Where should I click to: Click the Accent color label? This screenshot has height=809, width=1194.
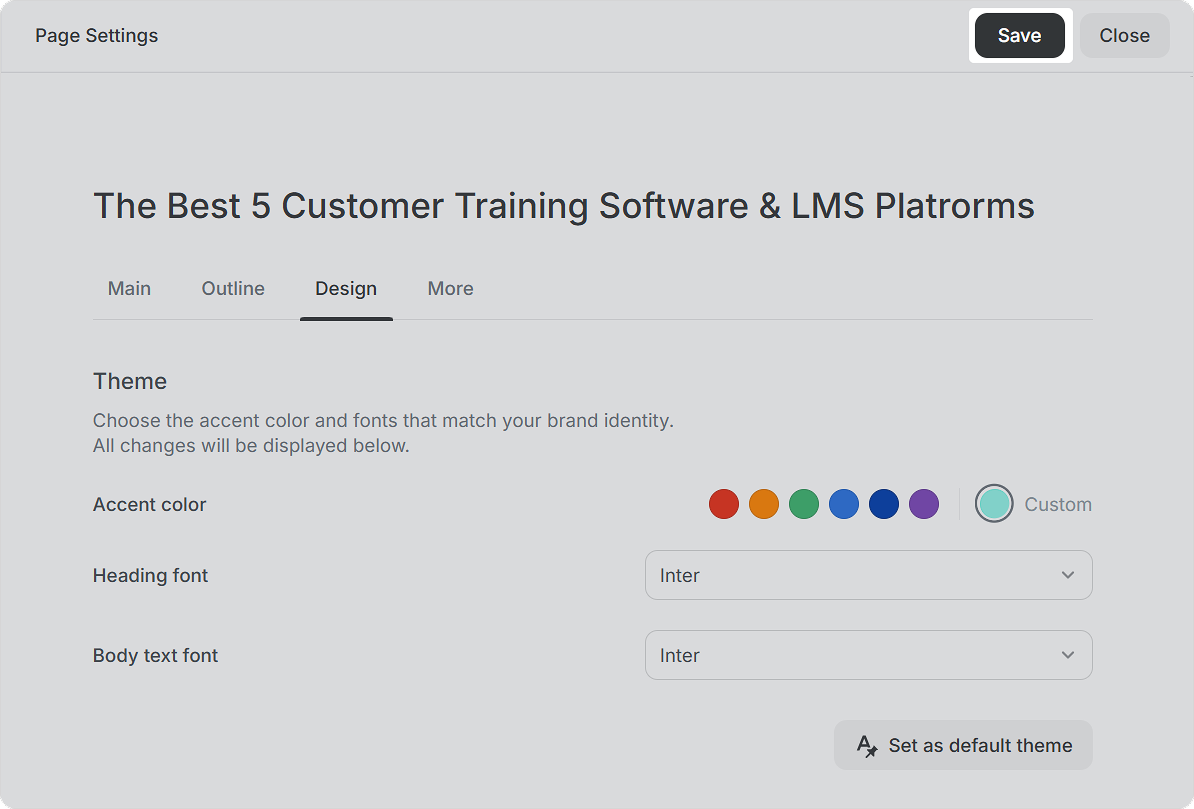(149, 504)
